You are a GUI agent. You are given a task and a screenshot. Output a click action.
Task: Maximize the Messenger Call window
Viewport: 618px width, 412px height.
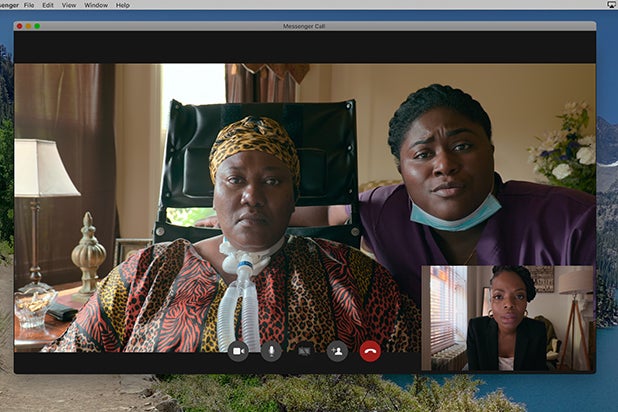pyautogui.click(x=37, y=26)
